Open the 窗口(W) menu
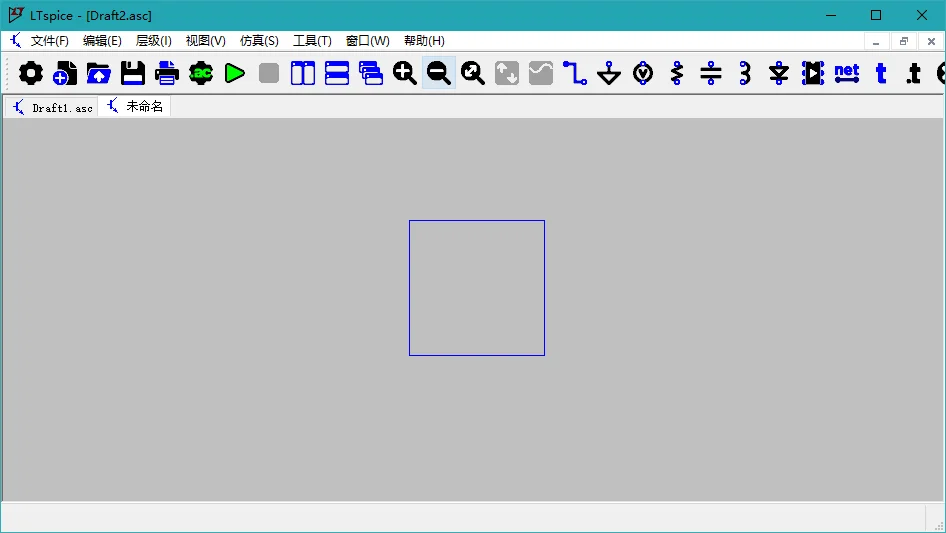Screen dimensions: 946x533 [x=367, y=40]
